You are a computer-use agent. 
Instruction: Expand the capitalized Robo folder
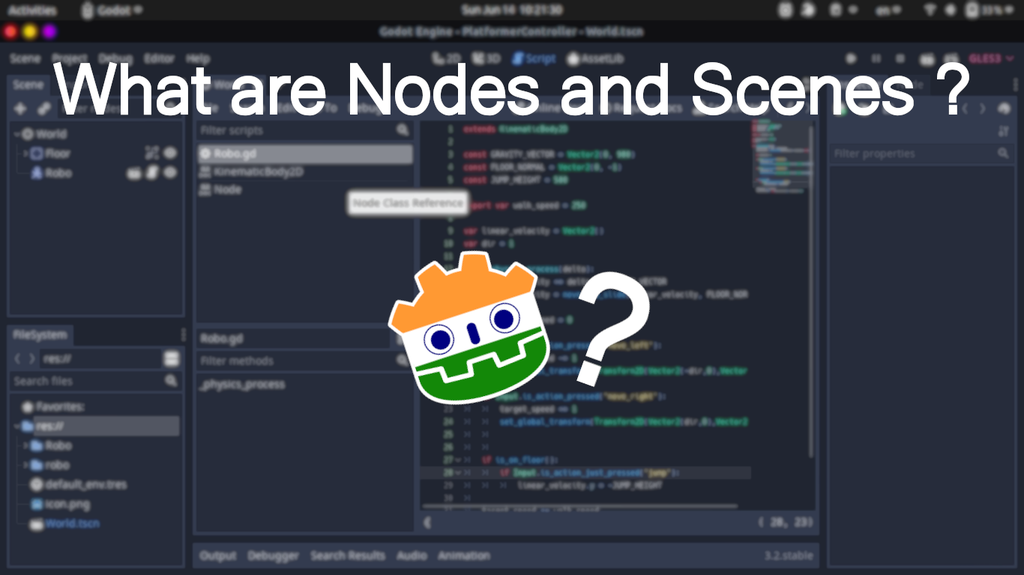[x=25, y=446]
